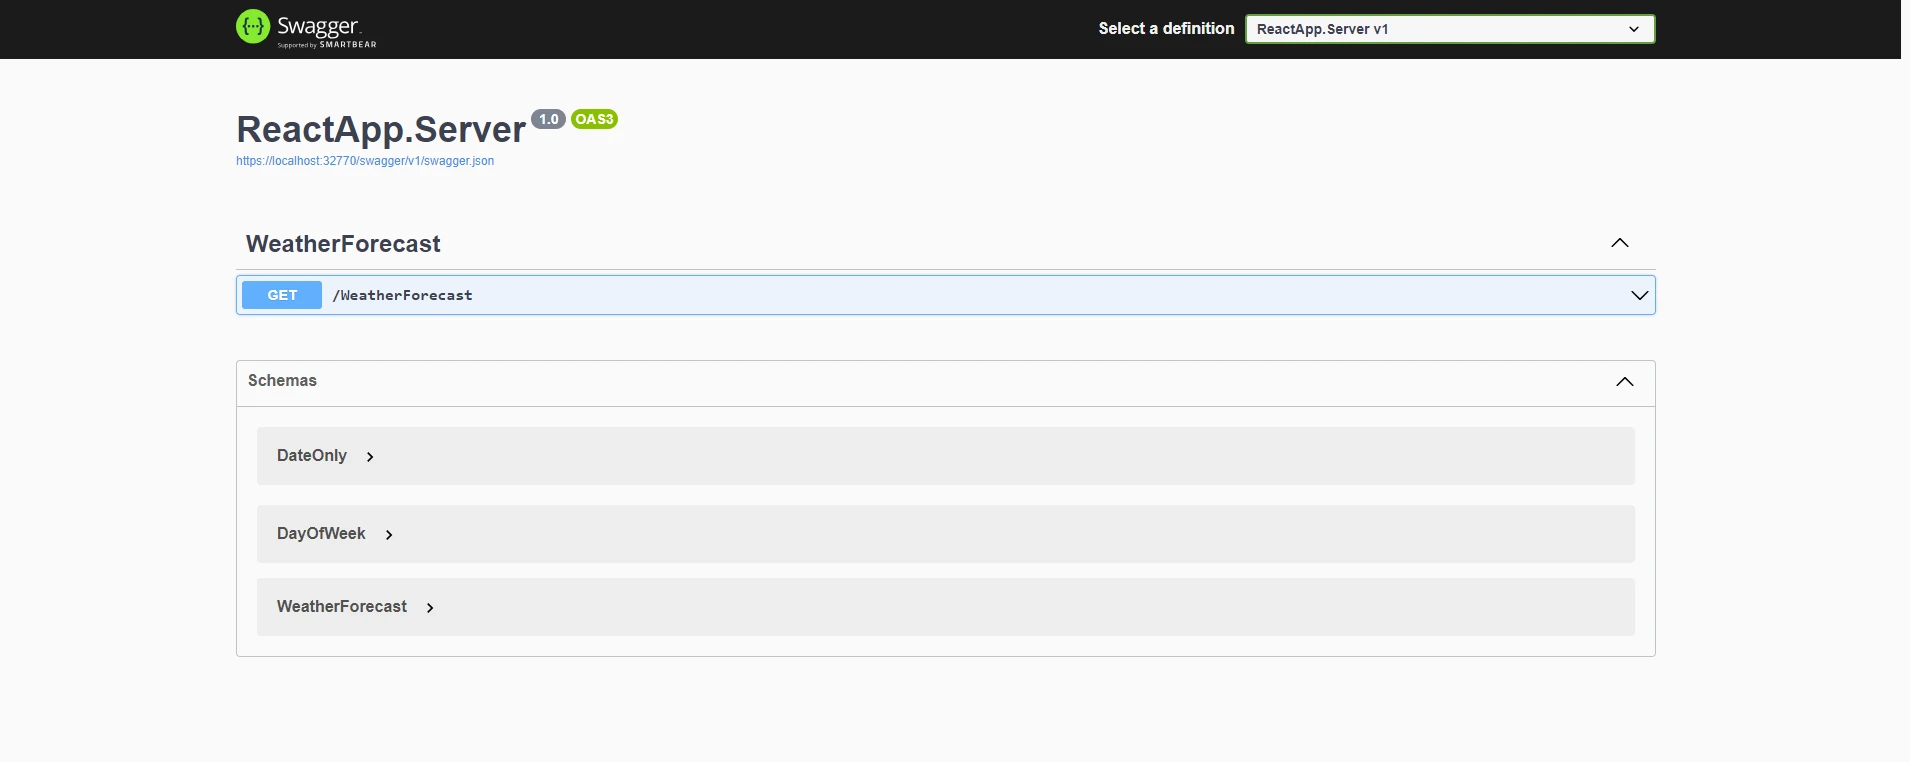1910x762 pixels.
Task: Click the WeatherForecast tag heading
Action: tap(343, 244)
